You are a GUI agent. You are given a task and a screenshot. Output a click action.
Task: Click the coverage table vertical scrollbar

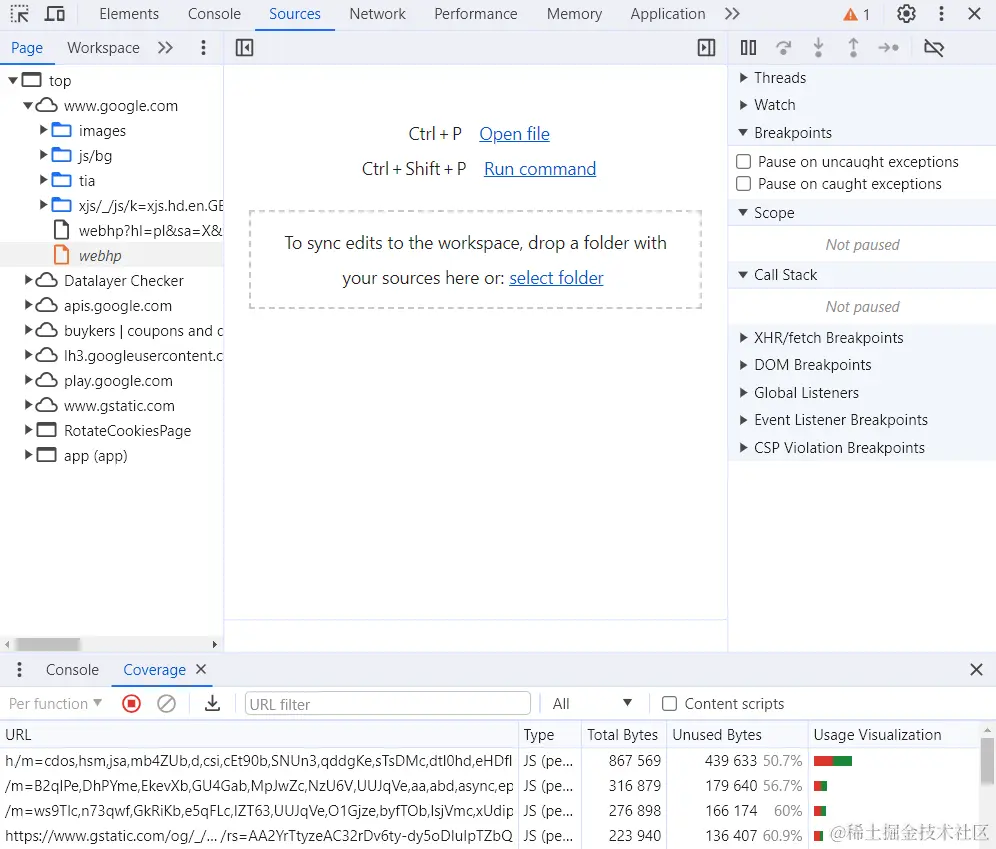[x=987, y=762]
